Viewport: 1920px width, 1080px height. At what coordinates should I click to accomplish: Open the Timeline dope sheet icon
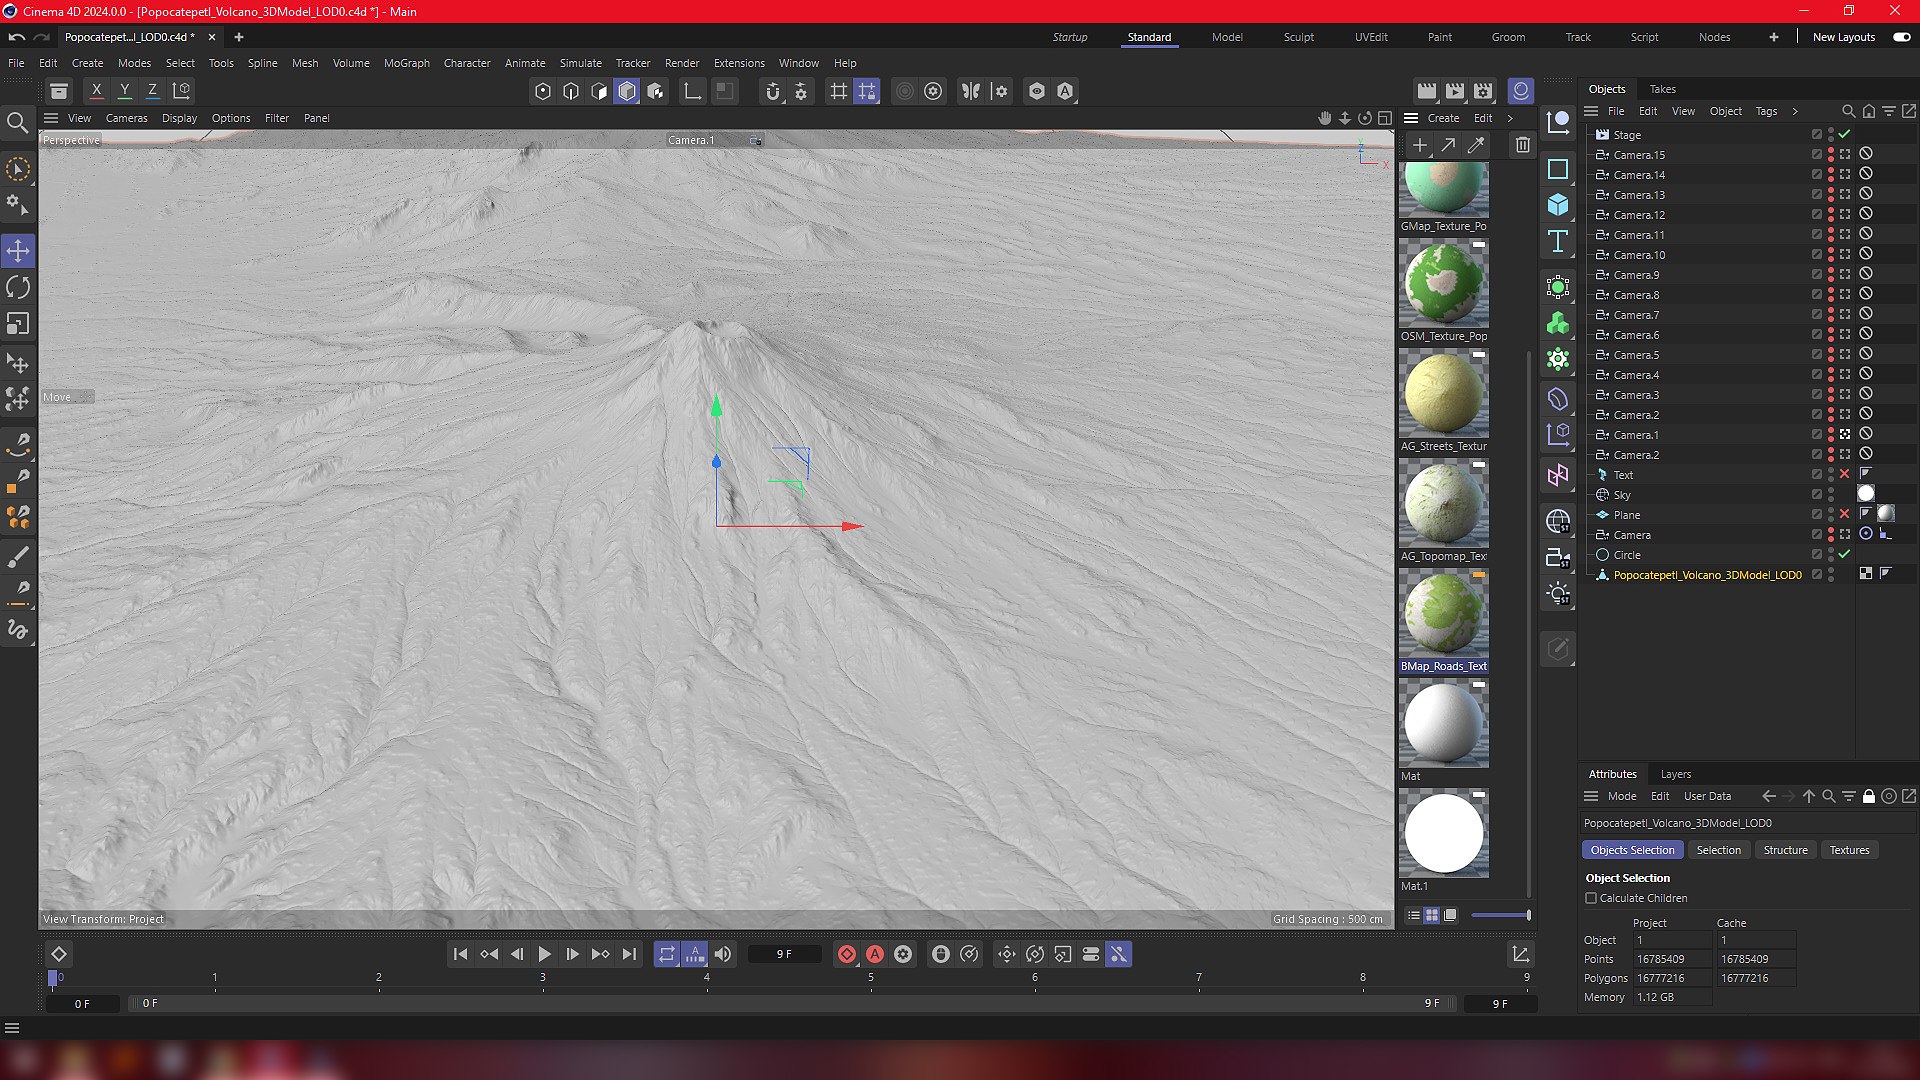pos(1520,954)
